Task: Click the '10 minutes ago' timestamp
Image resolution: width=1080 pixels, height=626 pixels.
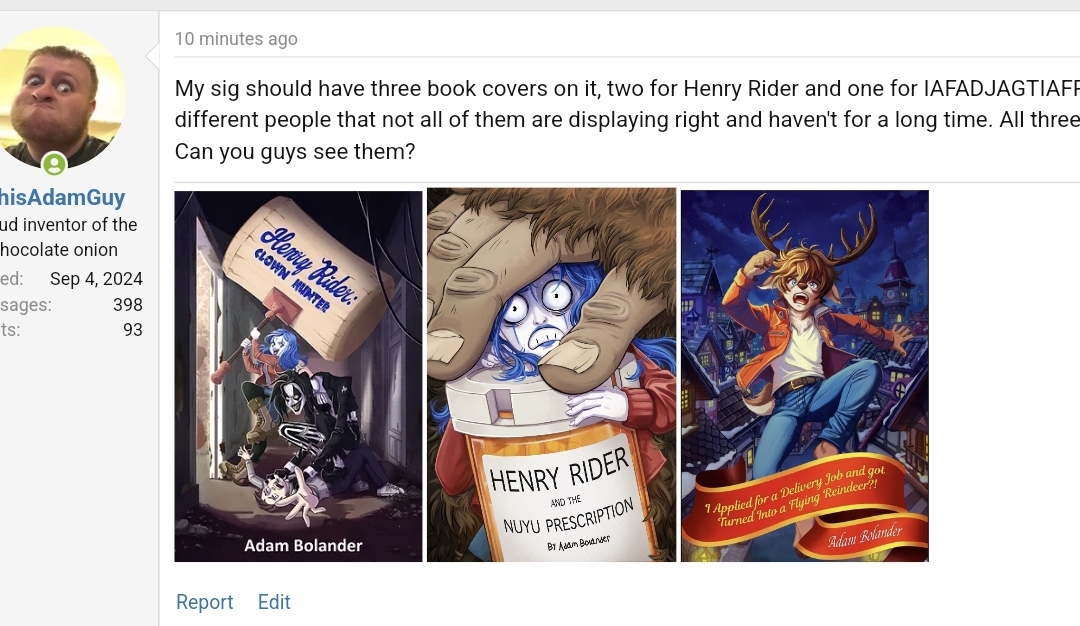Action: click(x=236, y=39)
